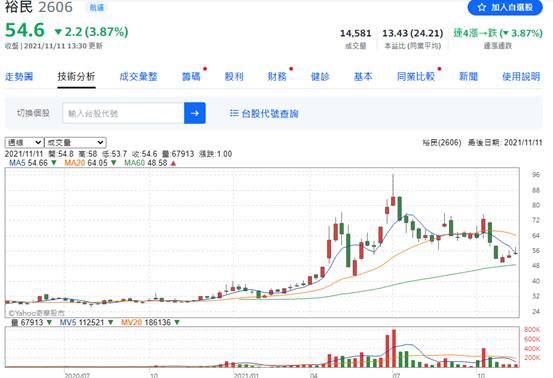Expand the 週線 period dropdown

24,142
